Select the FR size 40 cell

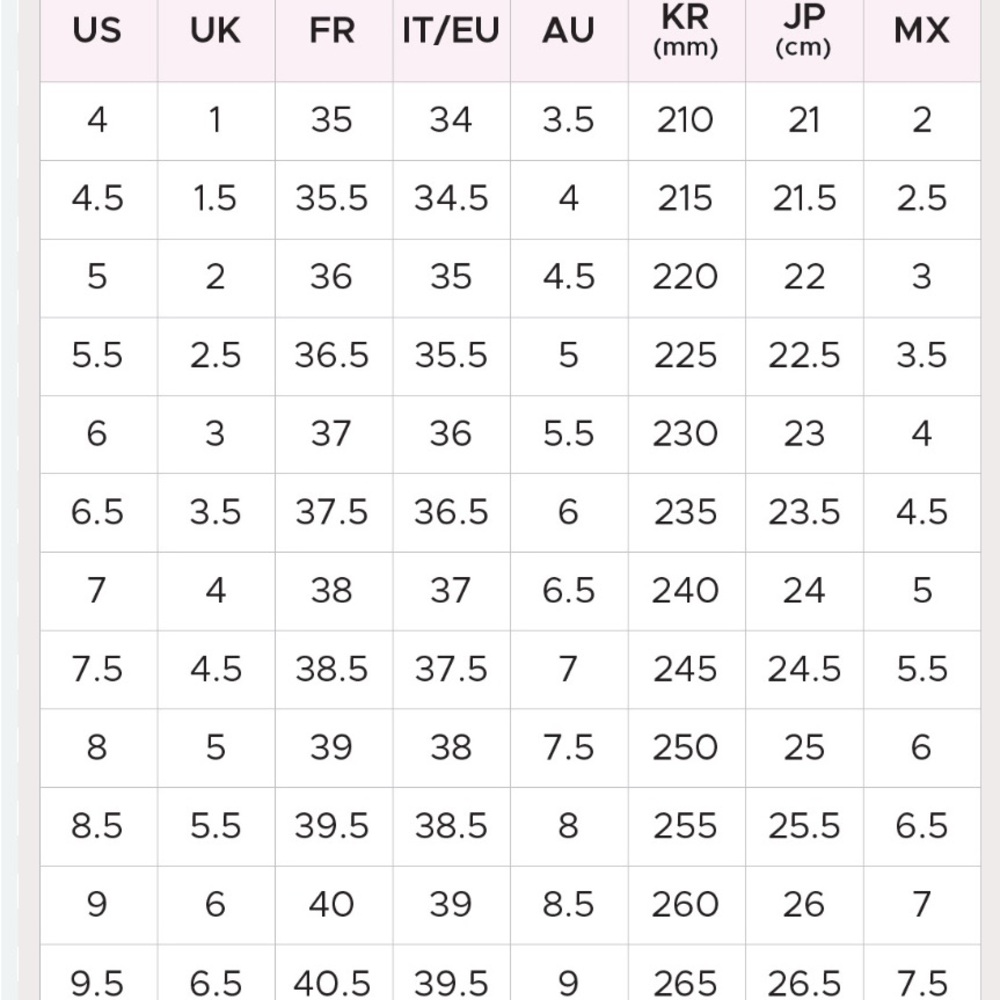(332, 905)
